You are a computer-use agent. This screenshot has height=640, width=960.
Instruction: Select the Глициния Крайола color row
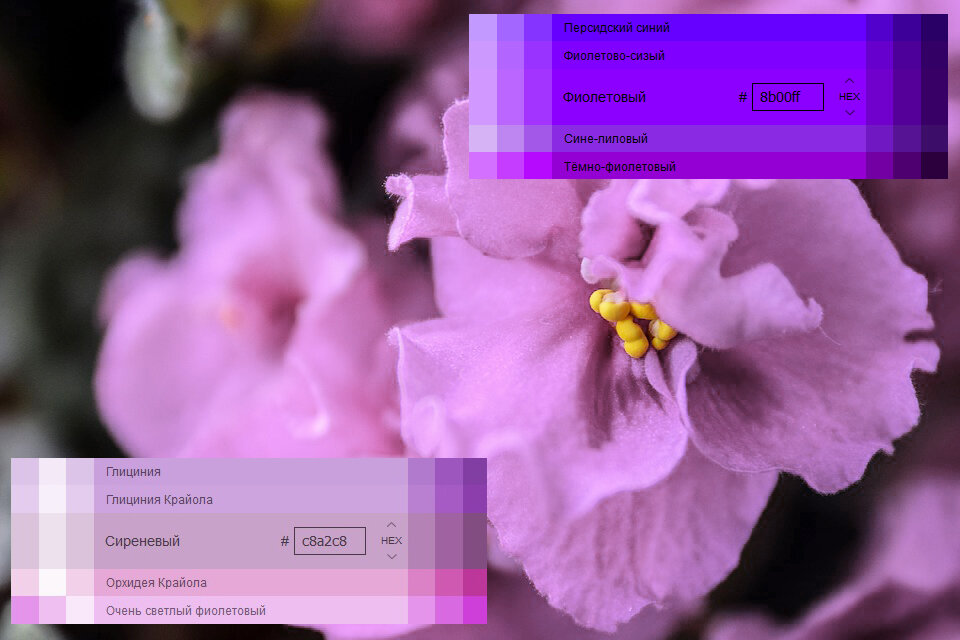pyautogui.click(x=249, y=500)
